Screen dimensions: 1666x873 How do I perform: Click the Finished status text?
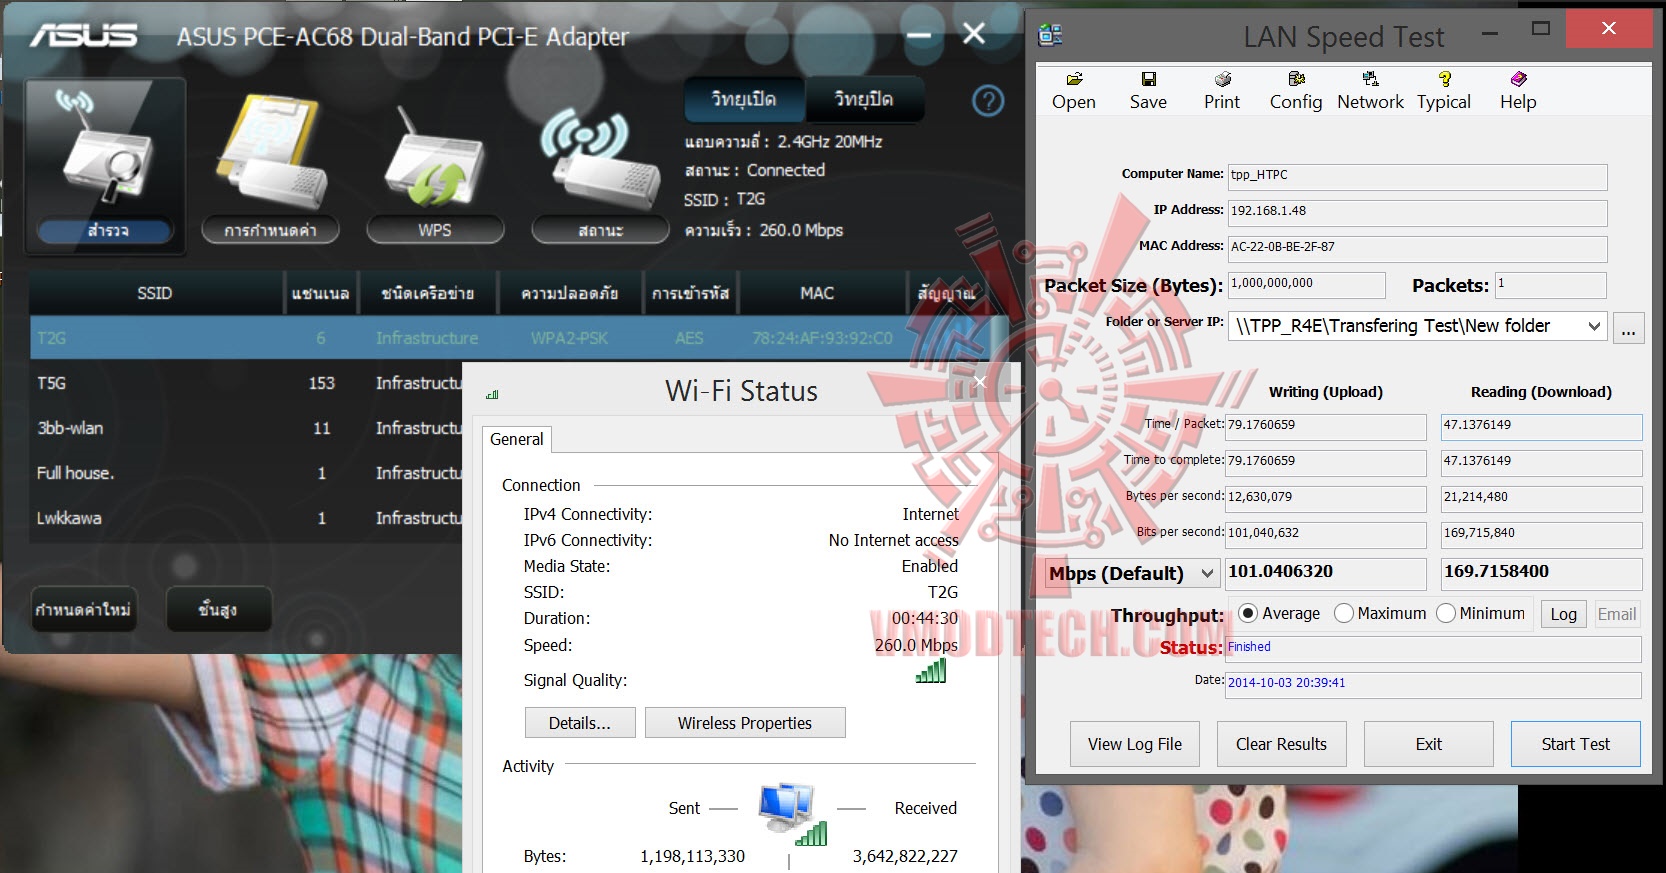1249,647
